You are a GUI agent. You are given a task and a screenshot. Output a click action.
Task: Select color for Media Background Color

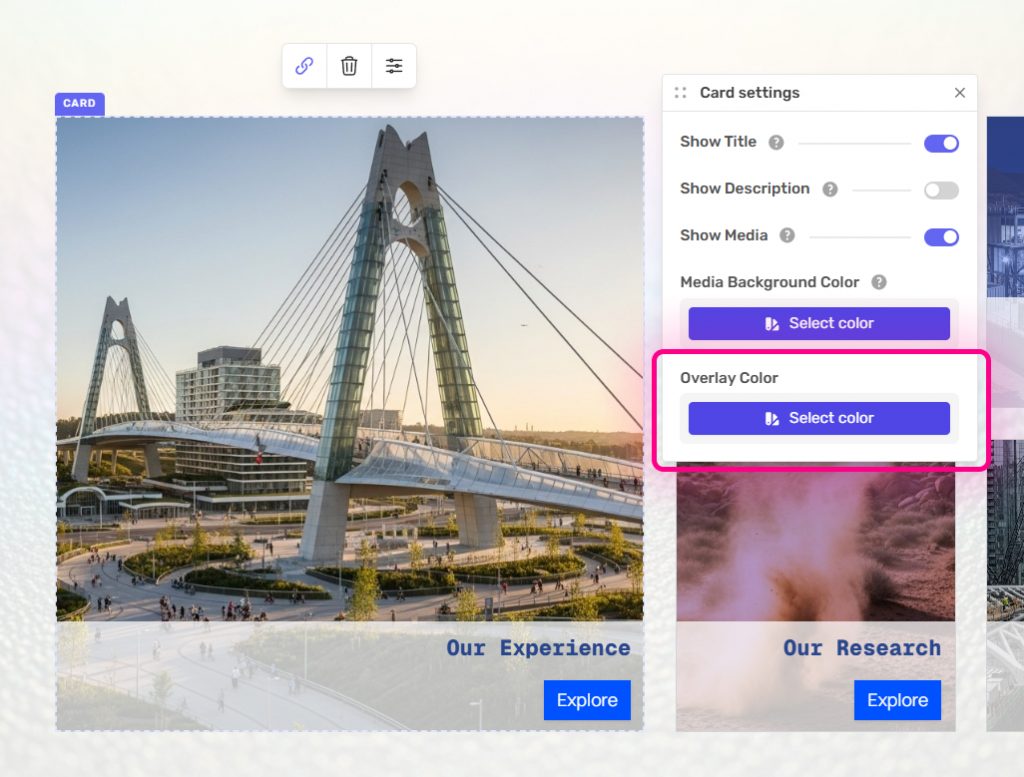pyautogui.click(x=819, y=324)
